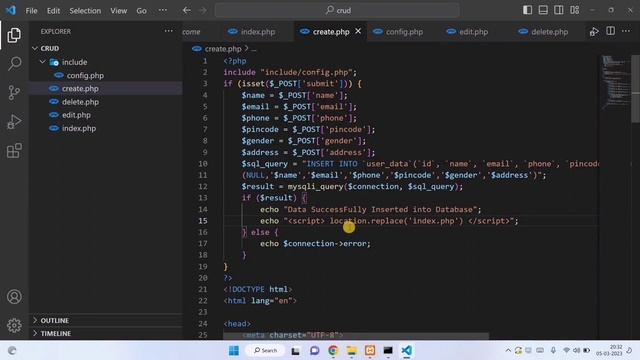Viewport: 640px width, 360px height.
Task: Go forward using the right arrow
Action: tap(202, 10)
